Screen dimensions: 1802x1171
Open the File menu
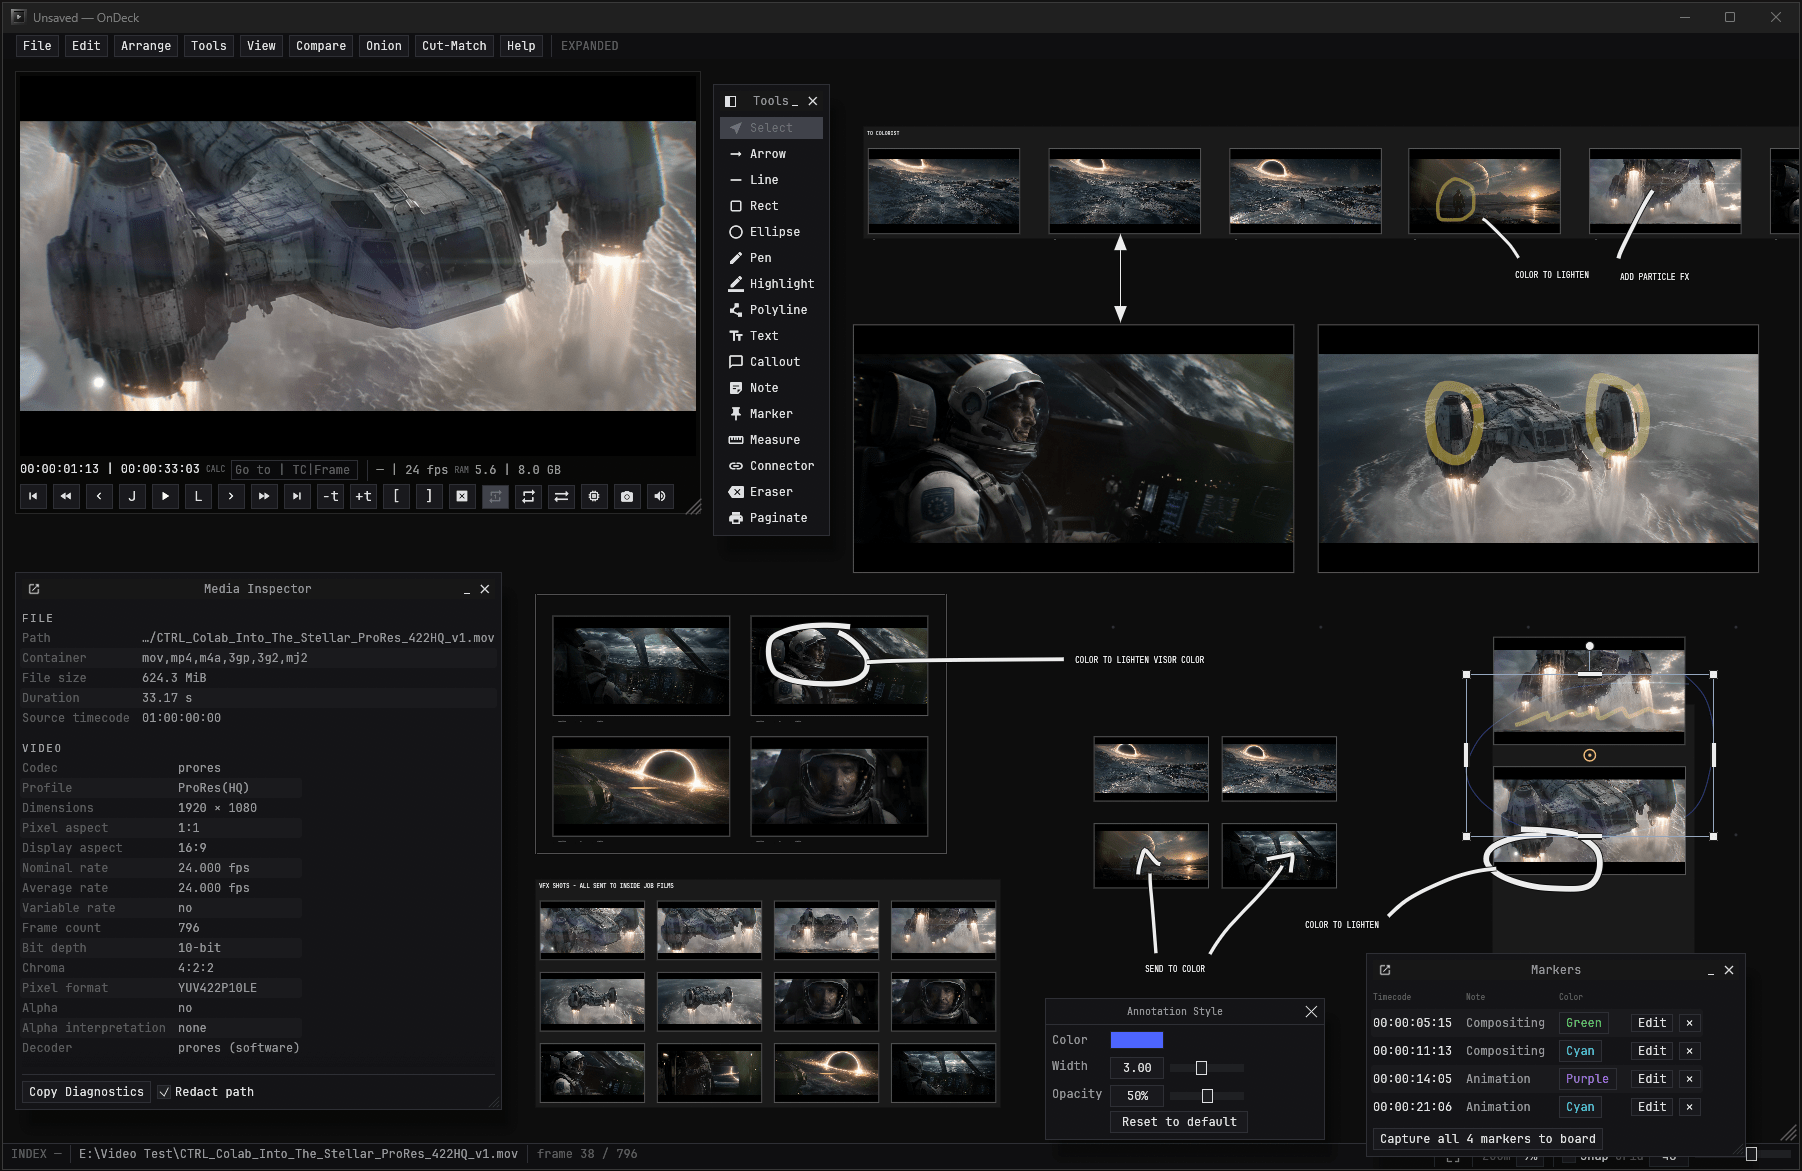click(37, 46)
